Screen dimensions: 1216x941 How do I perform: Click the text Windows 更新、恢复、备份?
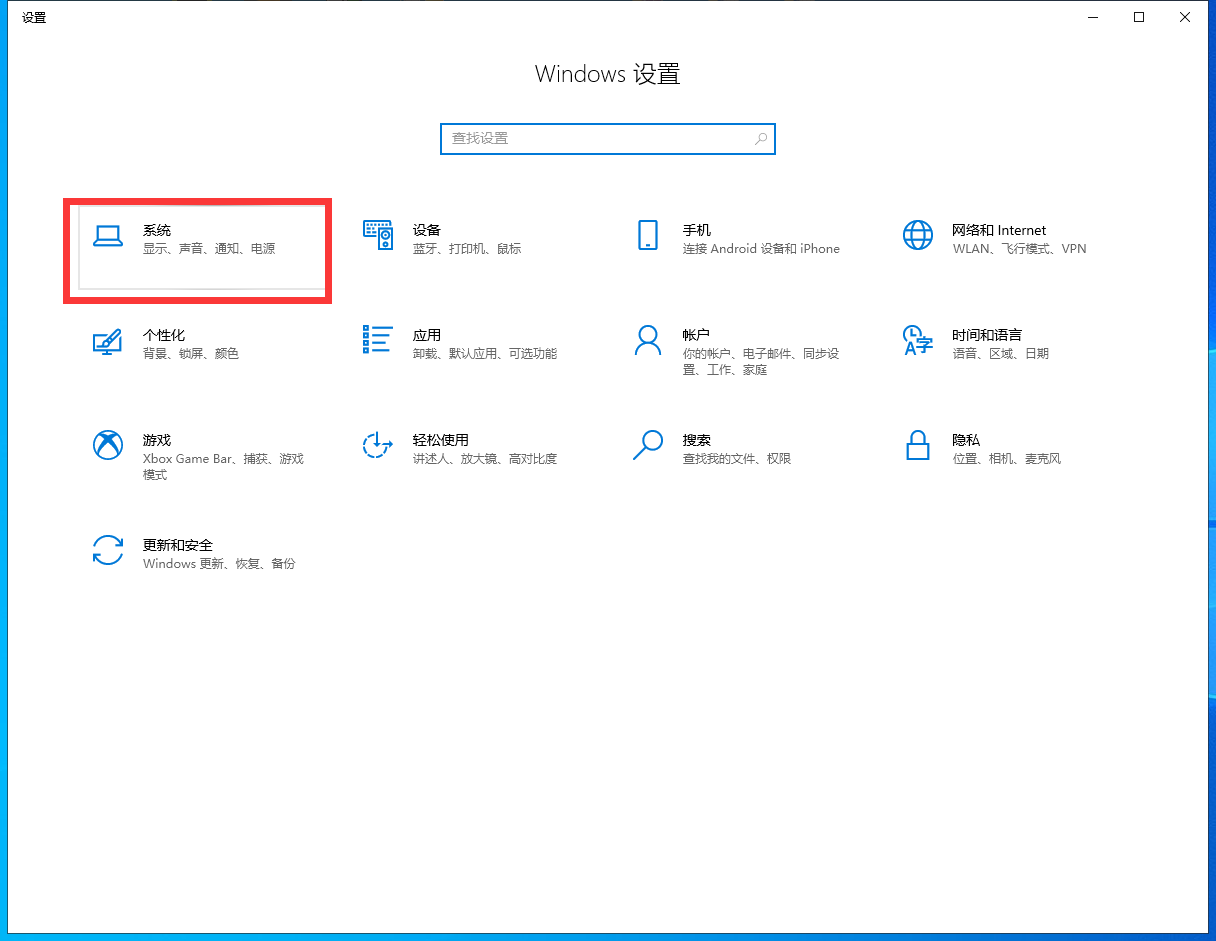coord(219,564)
